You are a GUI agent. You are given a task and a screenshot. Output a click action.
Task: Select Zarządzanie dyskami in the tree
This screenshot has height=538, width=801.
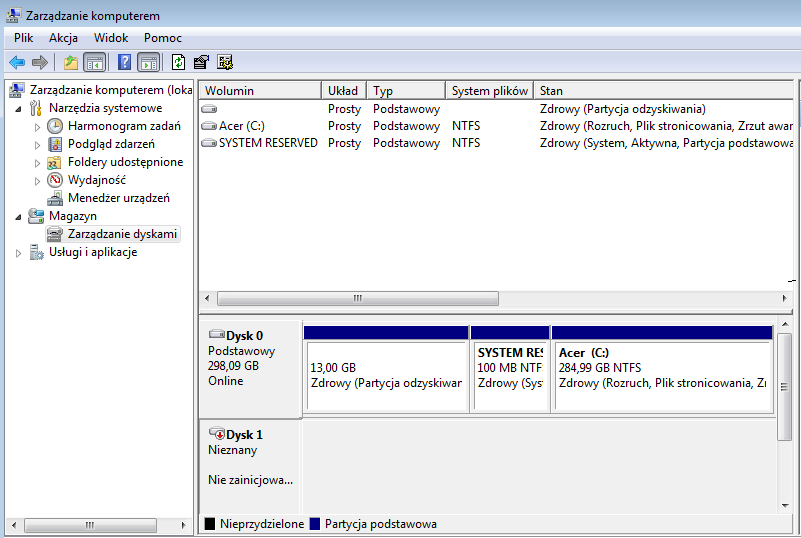(122, 234)
